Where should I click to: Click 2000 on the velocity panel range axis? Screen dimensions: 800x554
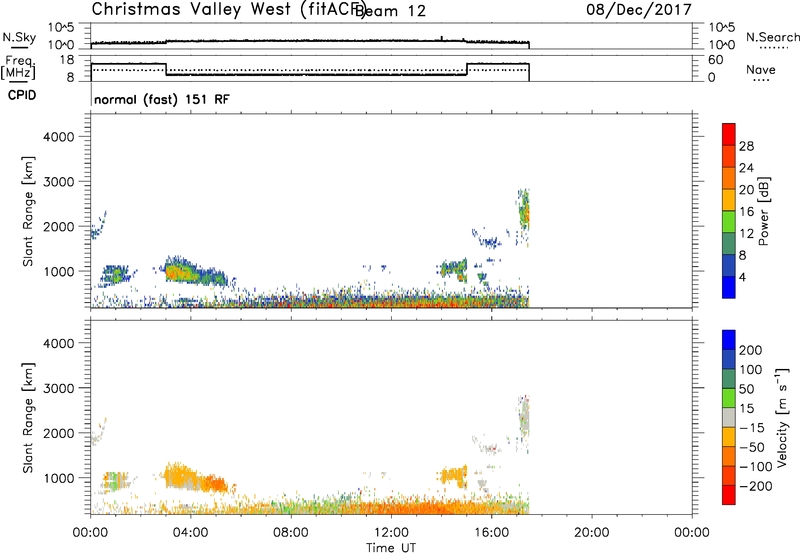tap(59, 433)
